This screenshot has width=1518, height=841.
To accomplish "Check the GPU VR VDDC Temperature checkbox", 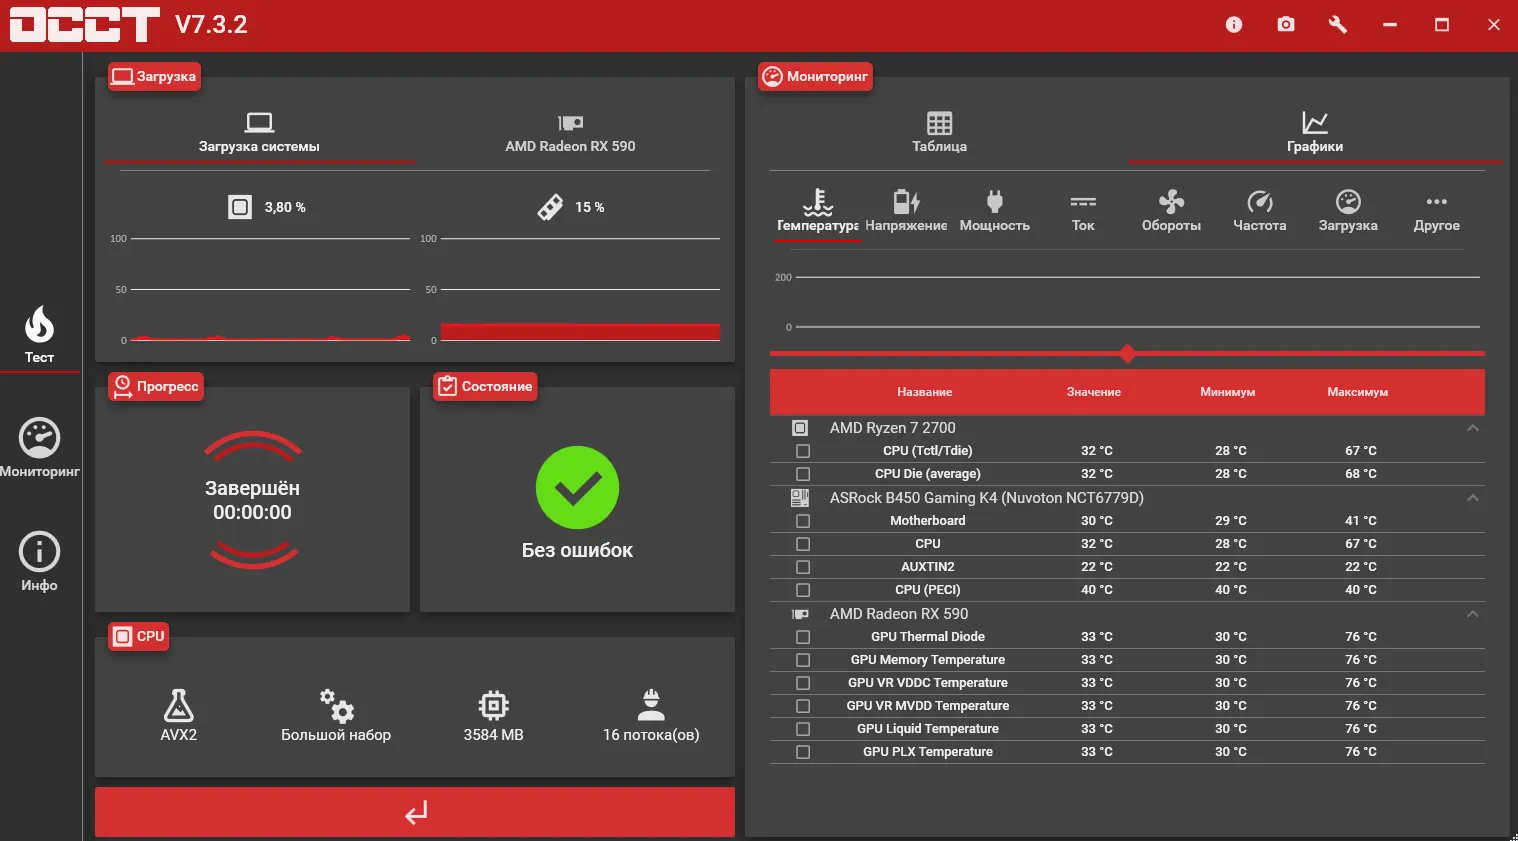I will click(x=803, y=683).
